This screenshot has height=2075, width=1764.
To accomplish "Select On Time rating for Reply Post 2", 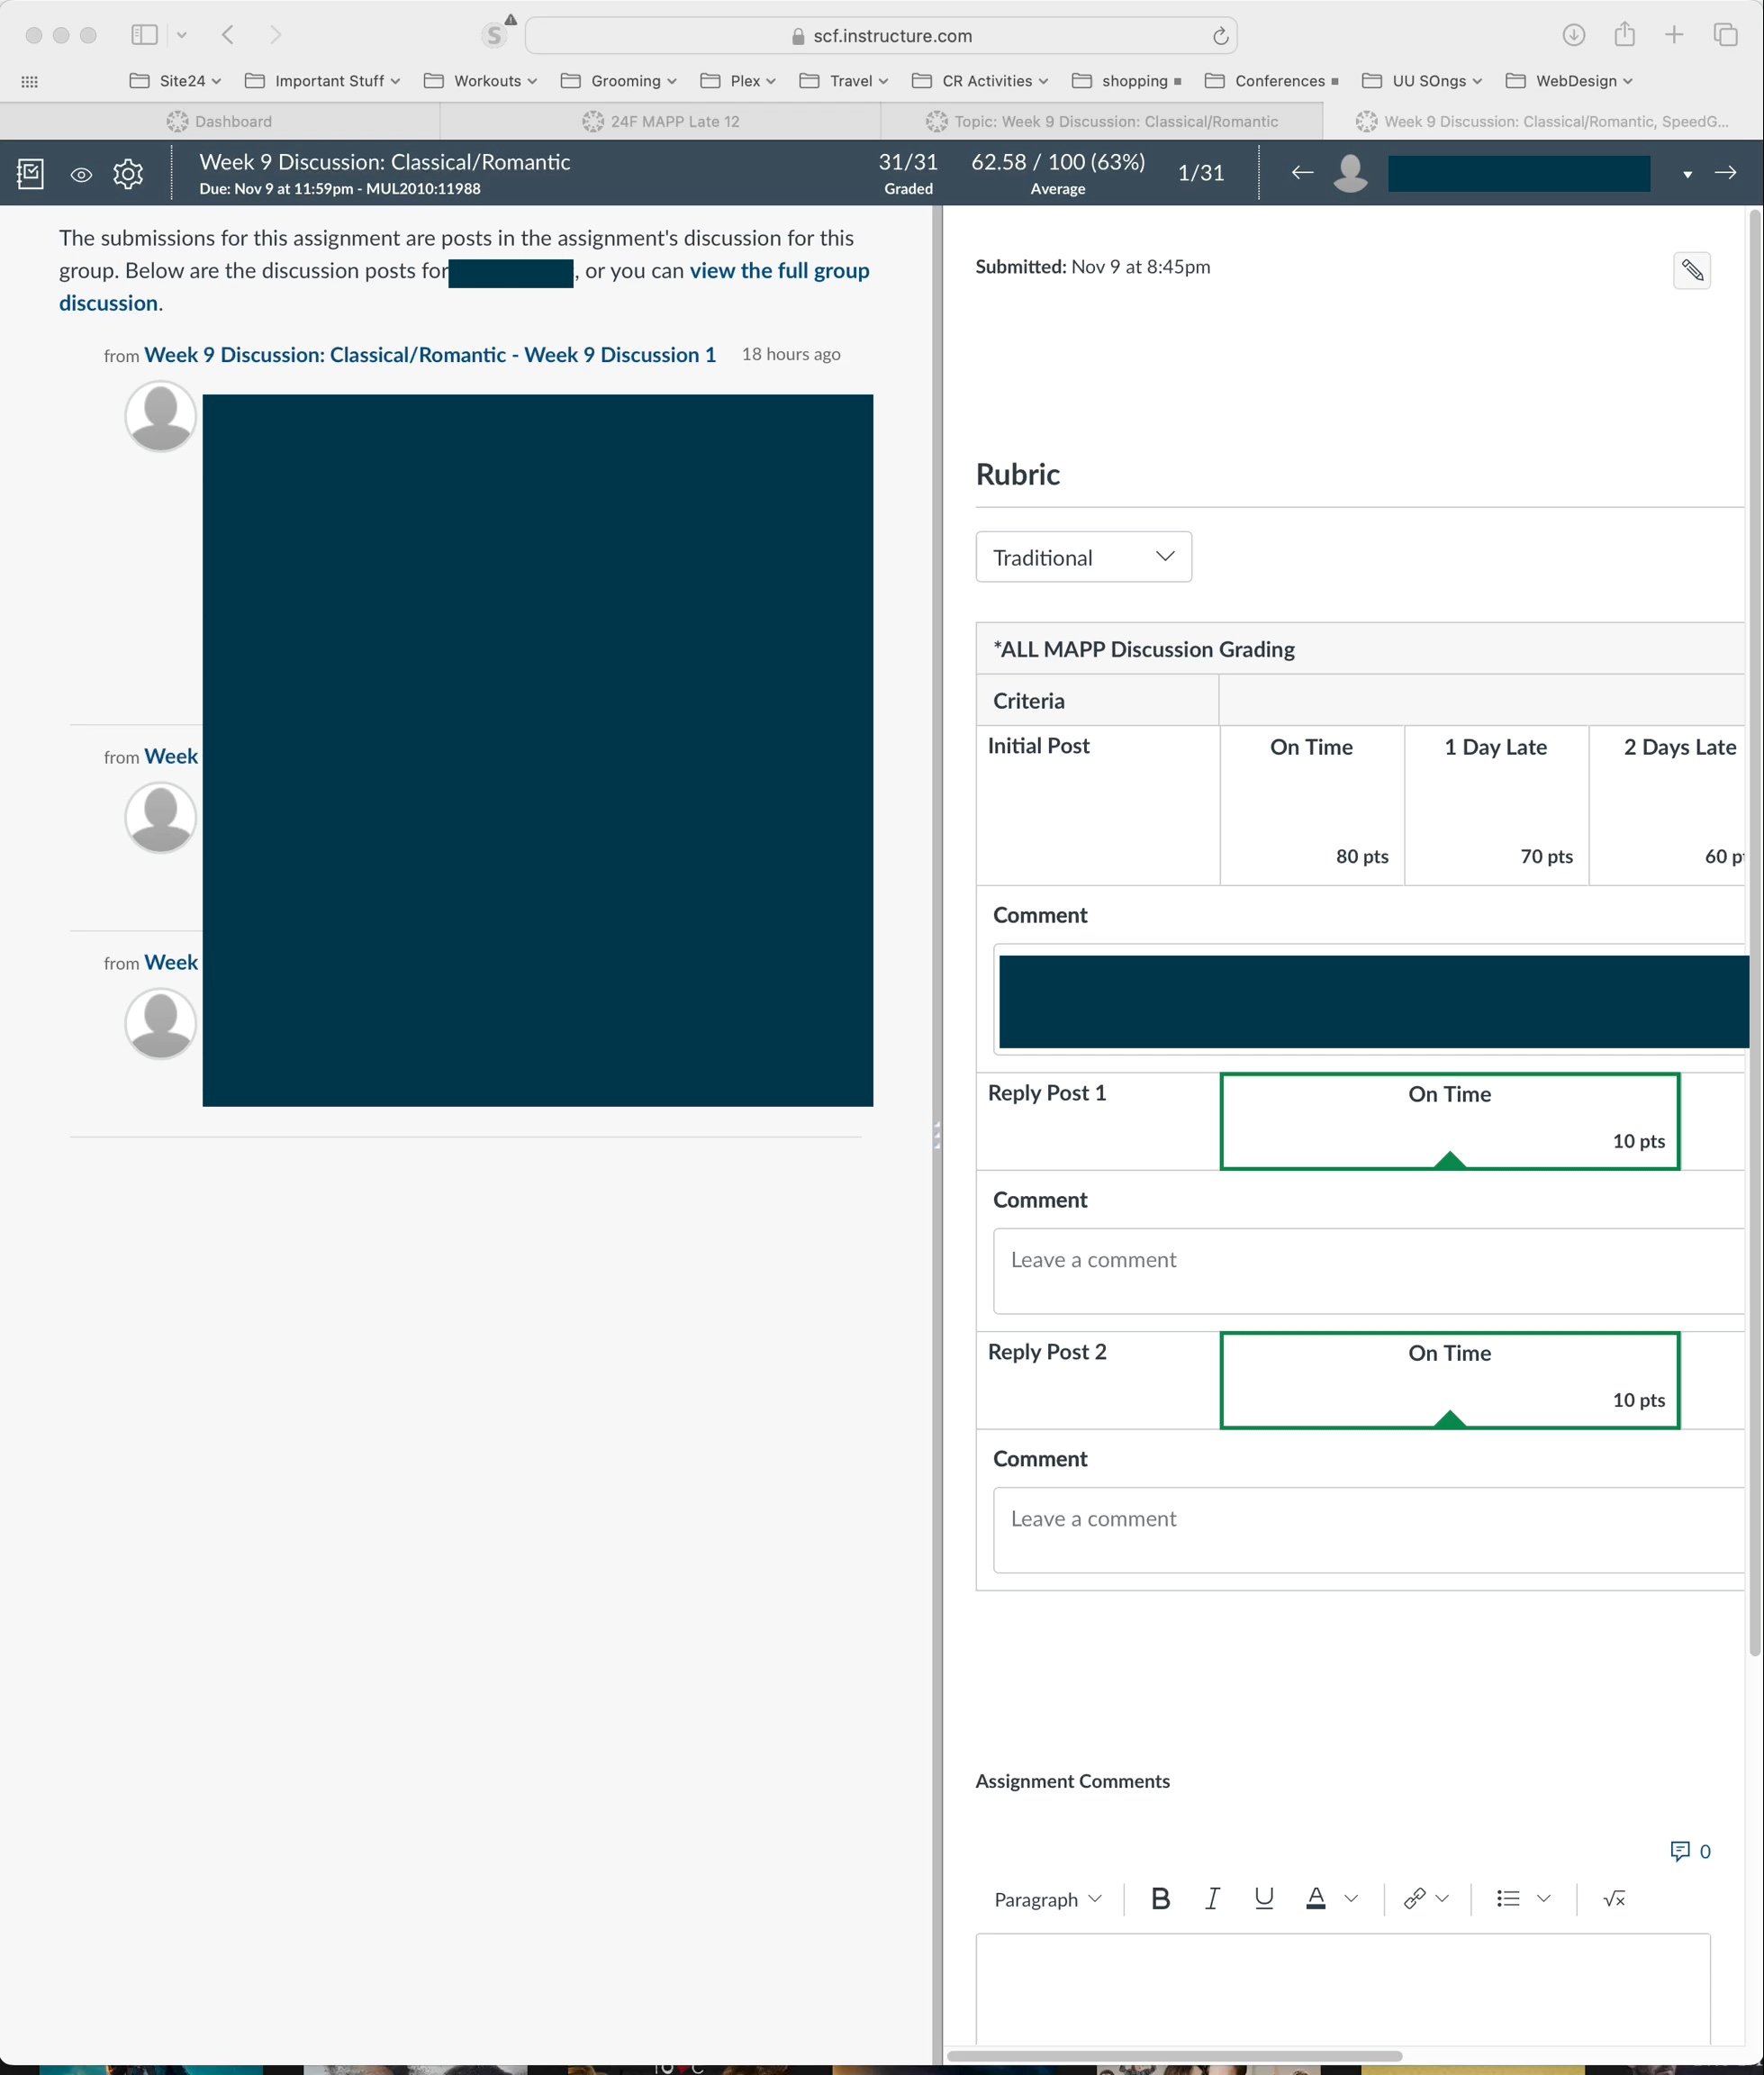I will click(1449, 1379).
